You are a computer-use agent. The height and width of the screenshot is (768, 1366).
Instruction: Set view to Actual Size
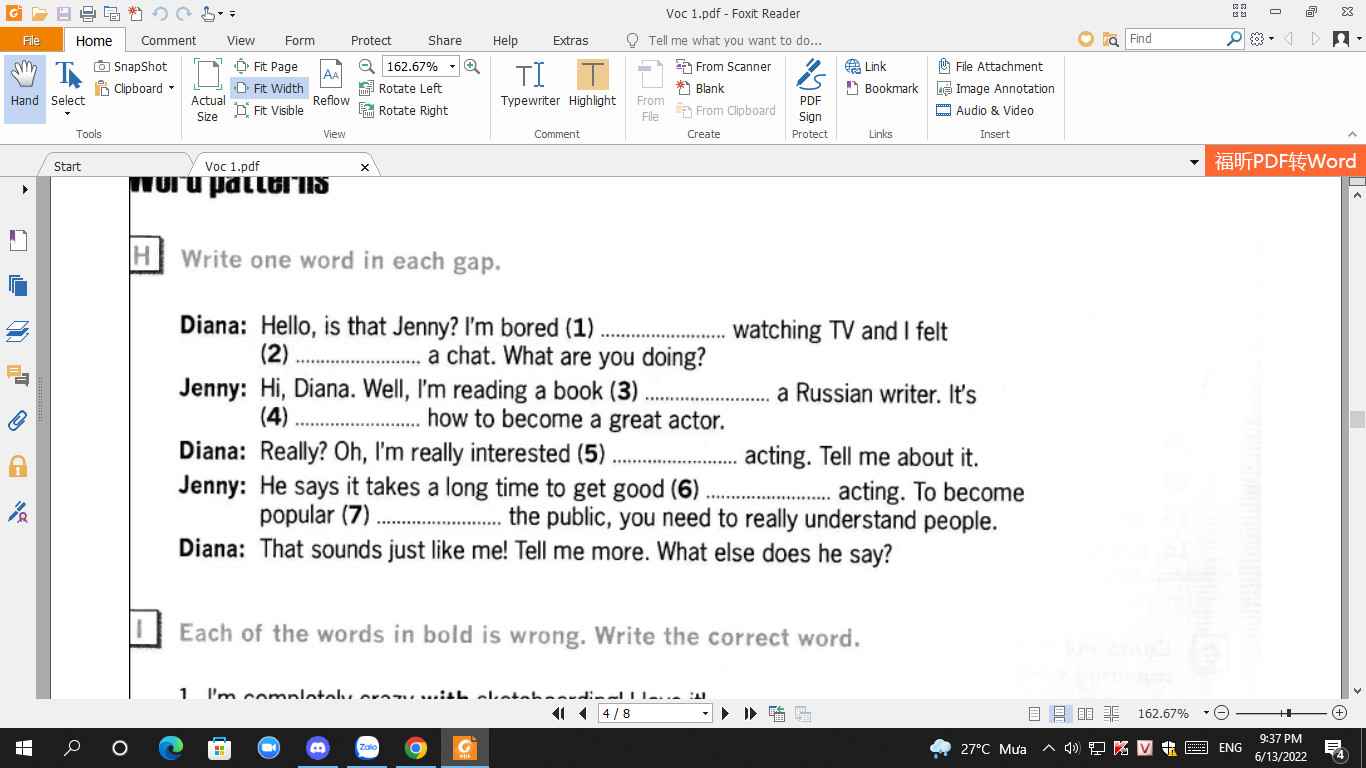[x=207, y=90]
